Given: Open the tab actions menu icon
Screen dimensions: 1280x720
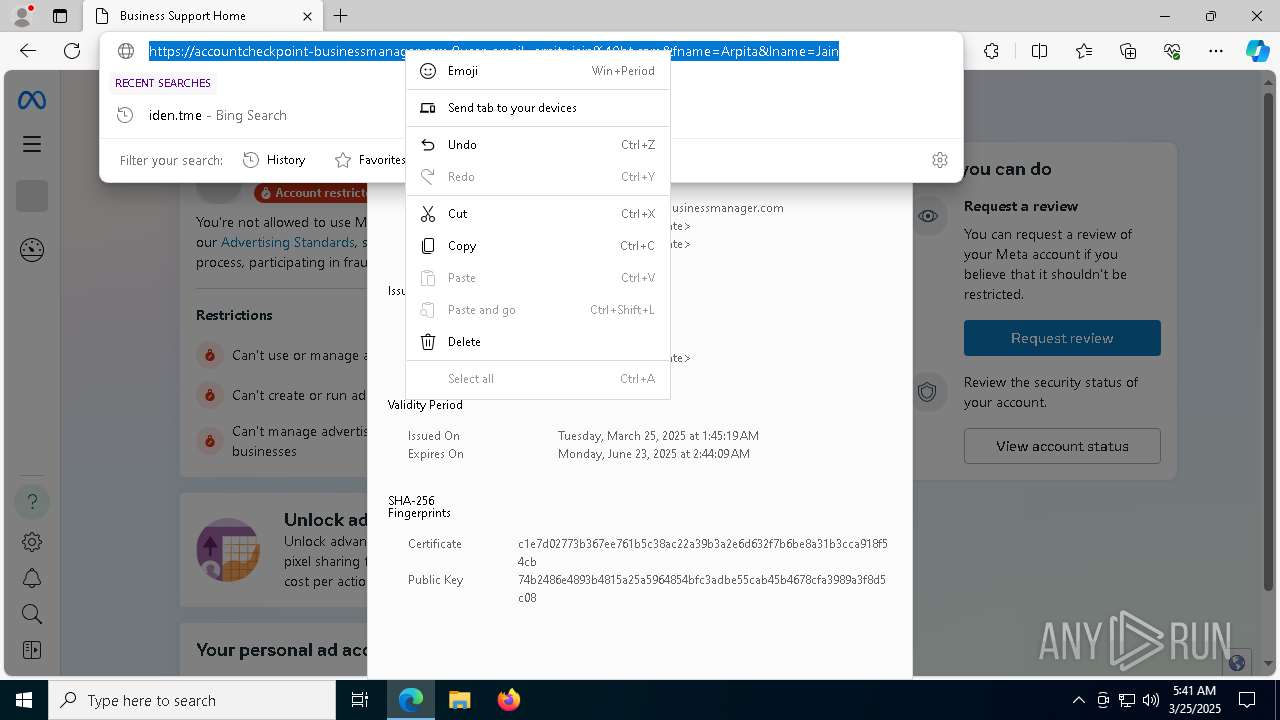Looking at the screenshot, I should pyautogui.click(x=60, y=16).
